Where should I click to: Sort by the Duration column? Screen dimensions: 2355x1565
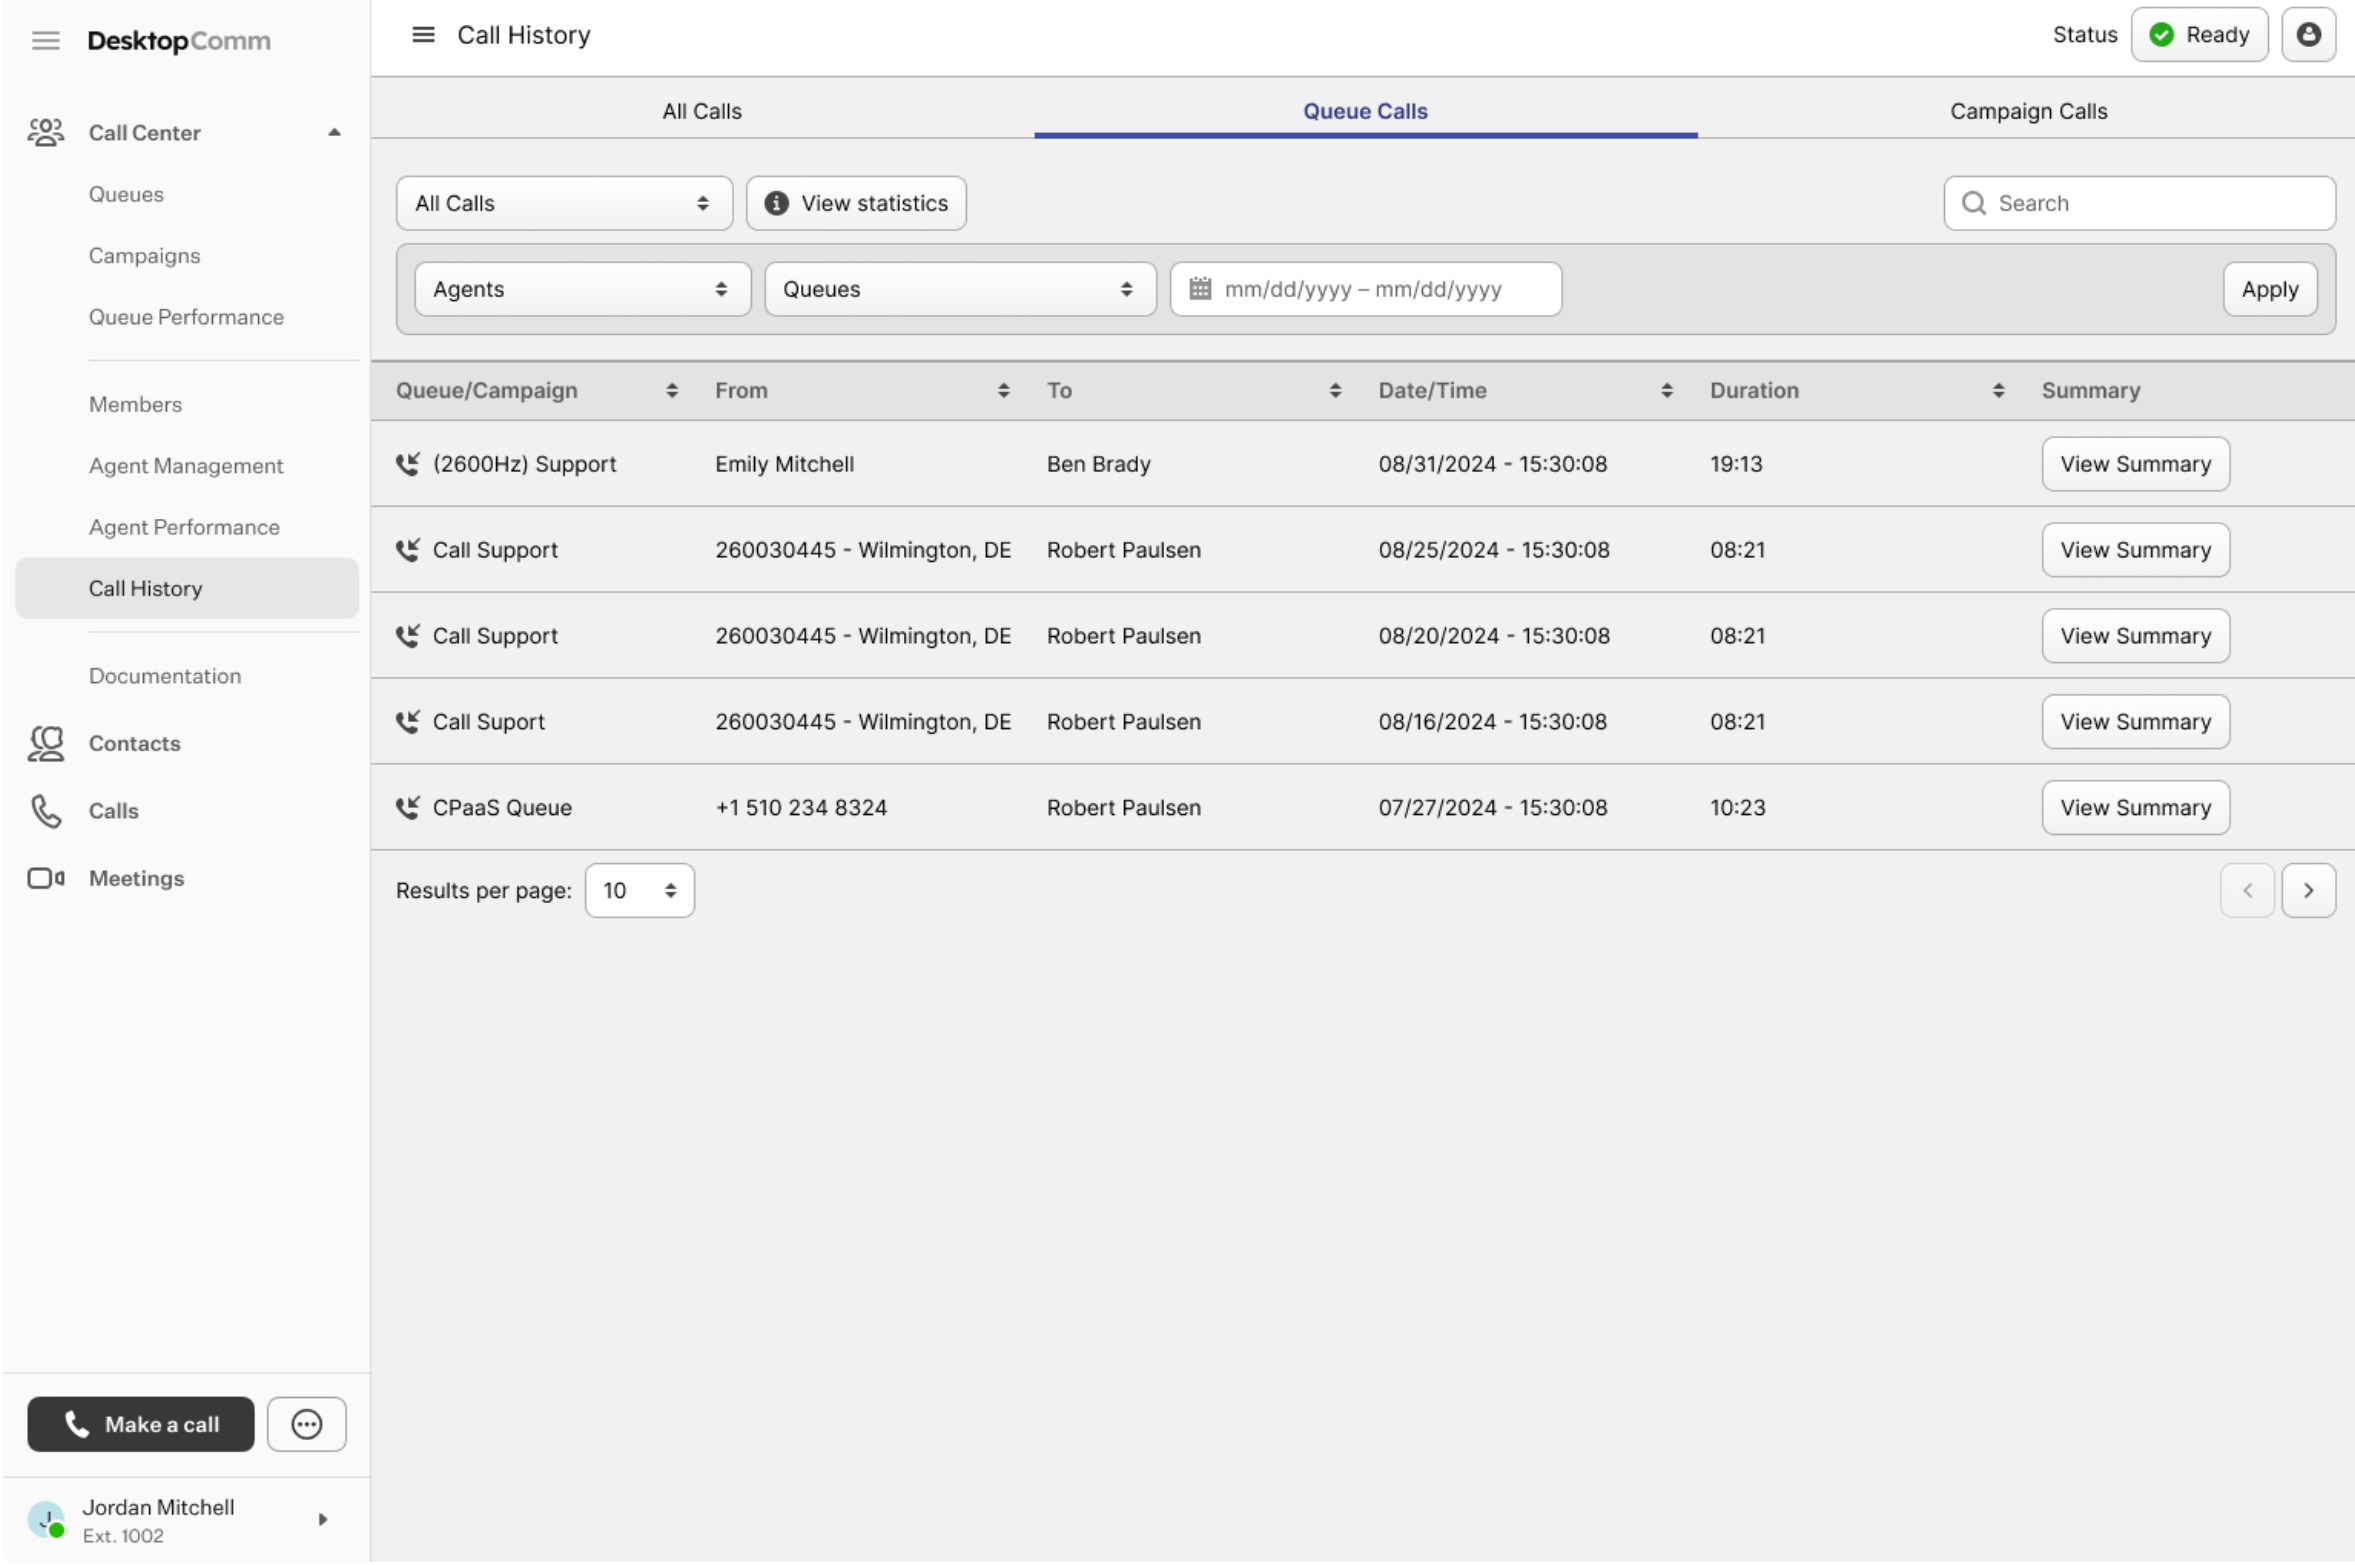tap(1997, 391)
